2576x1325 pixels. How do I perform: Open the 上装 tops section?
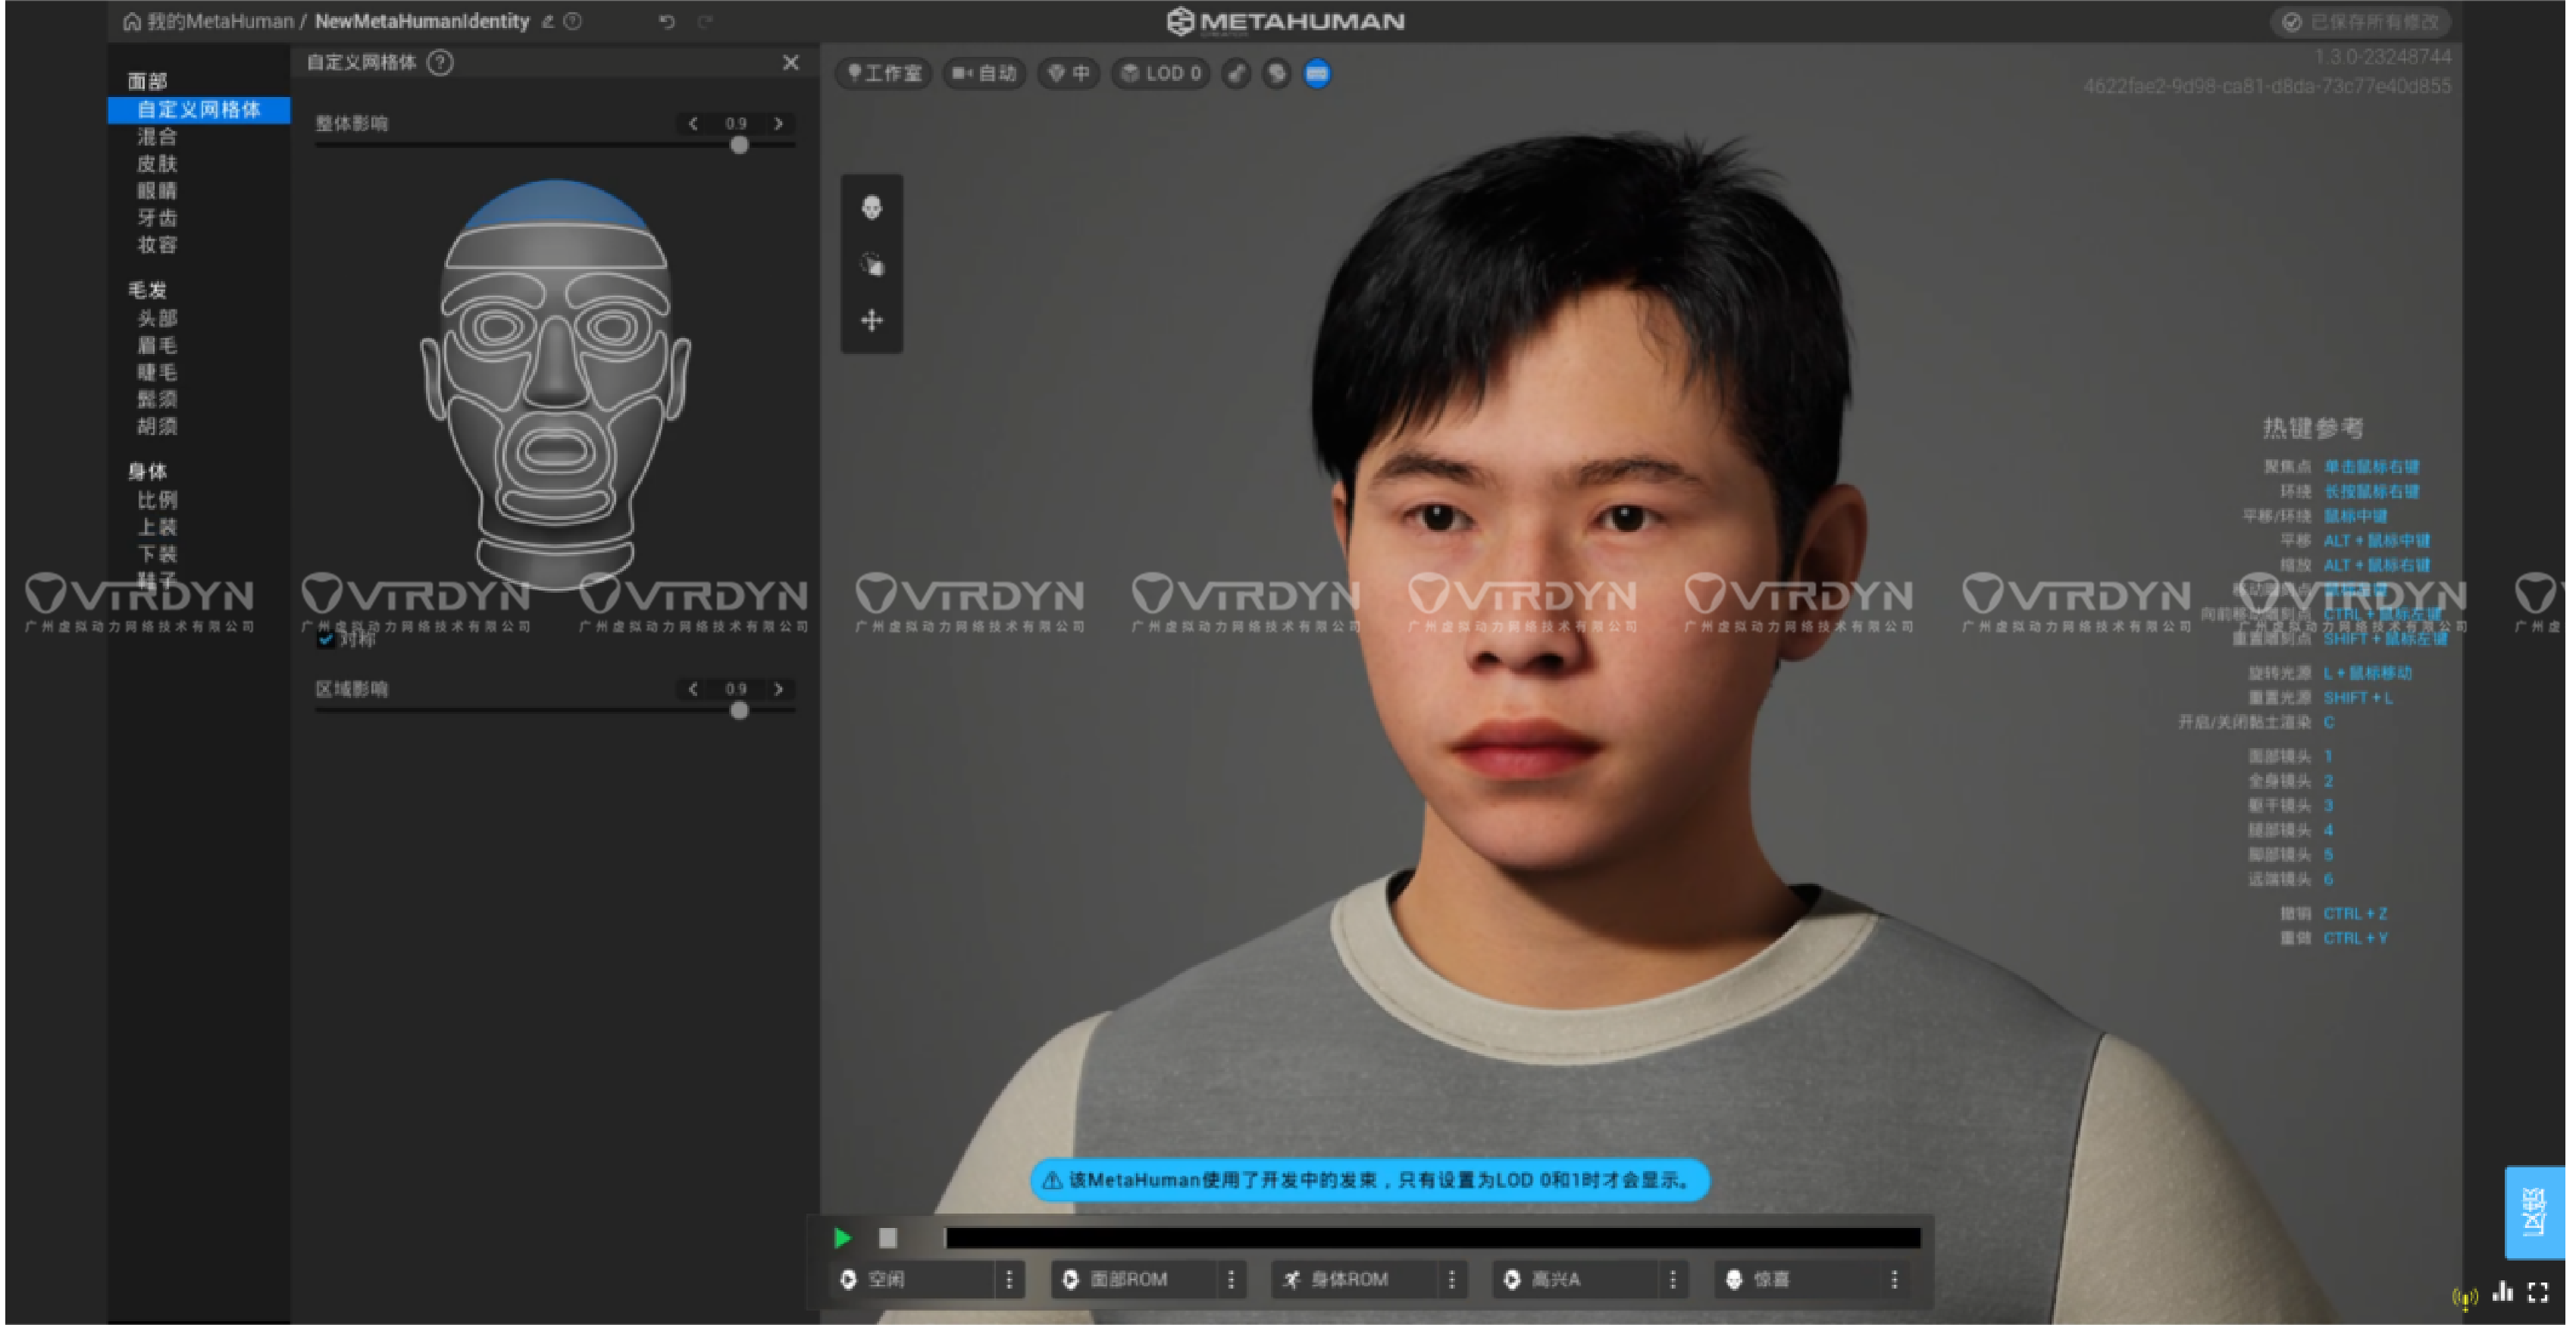(x=157, y=526)
